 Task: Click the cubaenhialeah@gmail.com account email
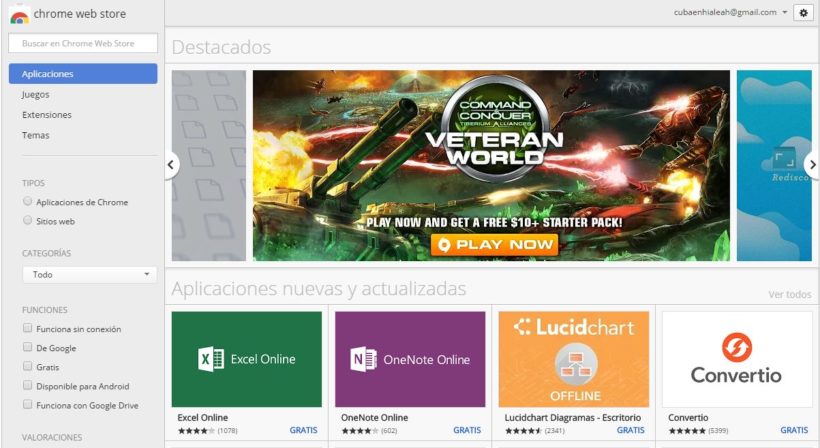click(x=725, y=13)
